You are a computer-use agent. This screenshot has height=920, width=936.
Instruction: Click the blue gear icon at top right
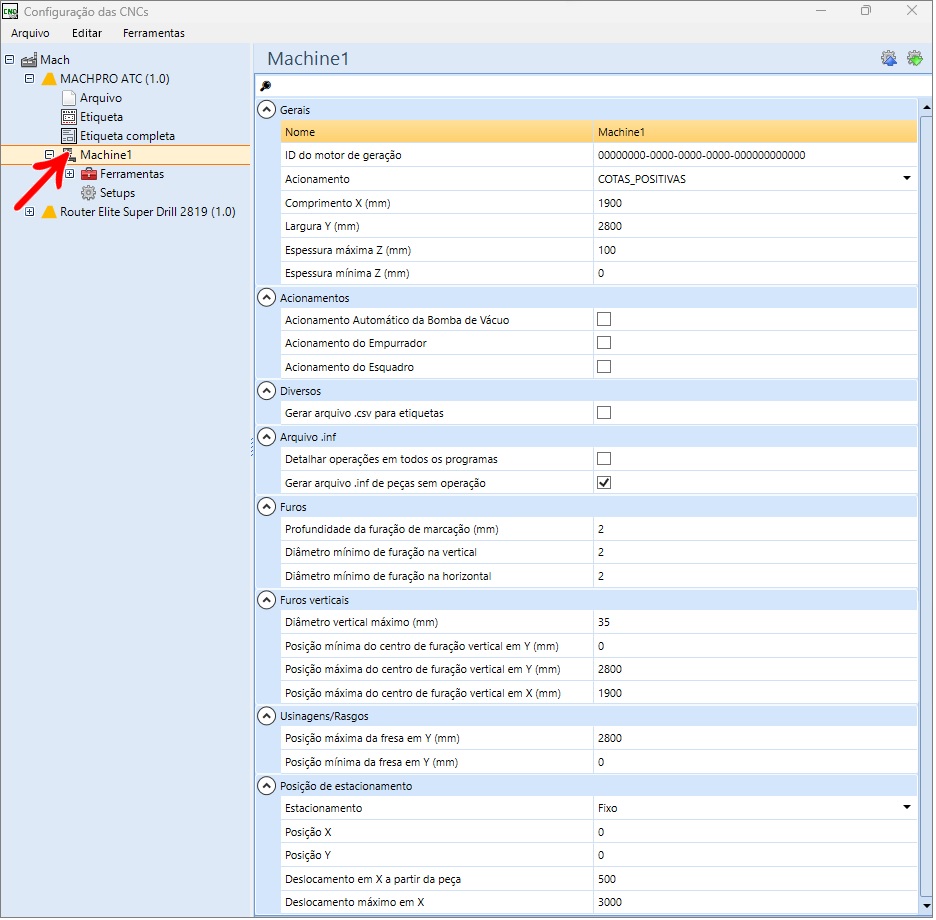click(x=889, y=59)
